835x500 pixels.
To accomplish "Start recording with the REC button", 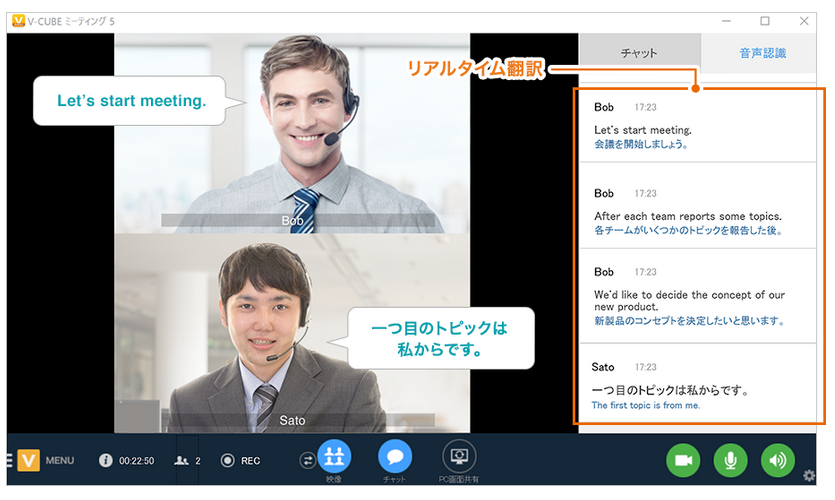I will click(x=228, y=461).
